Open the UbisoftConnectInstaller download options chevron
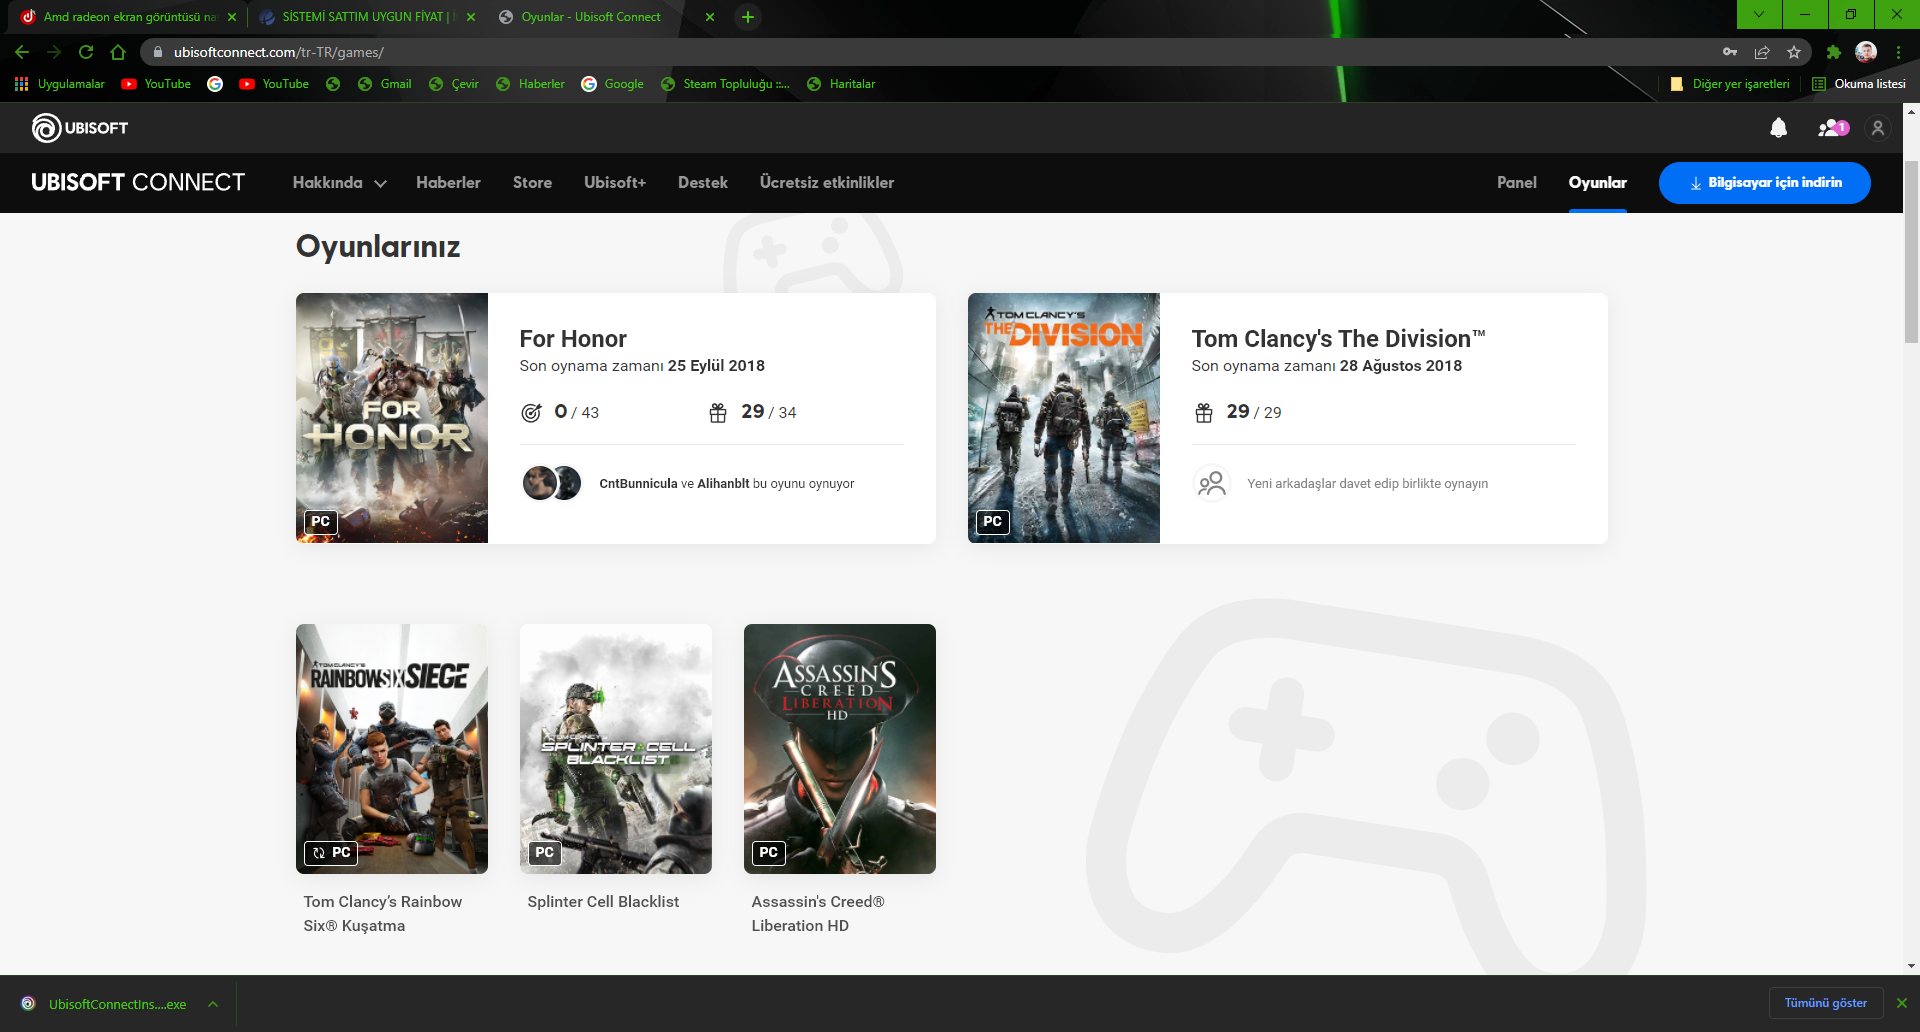Viewport: 1920px width, 1032px height. pos(213,1004)
